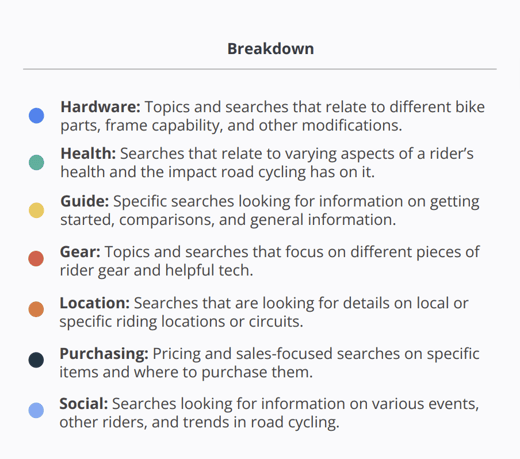
Task: Select the bold Social label
Action: pyautogui.click(x=84, y=404)
